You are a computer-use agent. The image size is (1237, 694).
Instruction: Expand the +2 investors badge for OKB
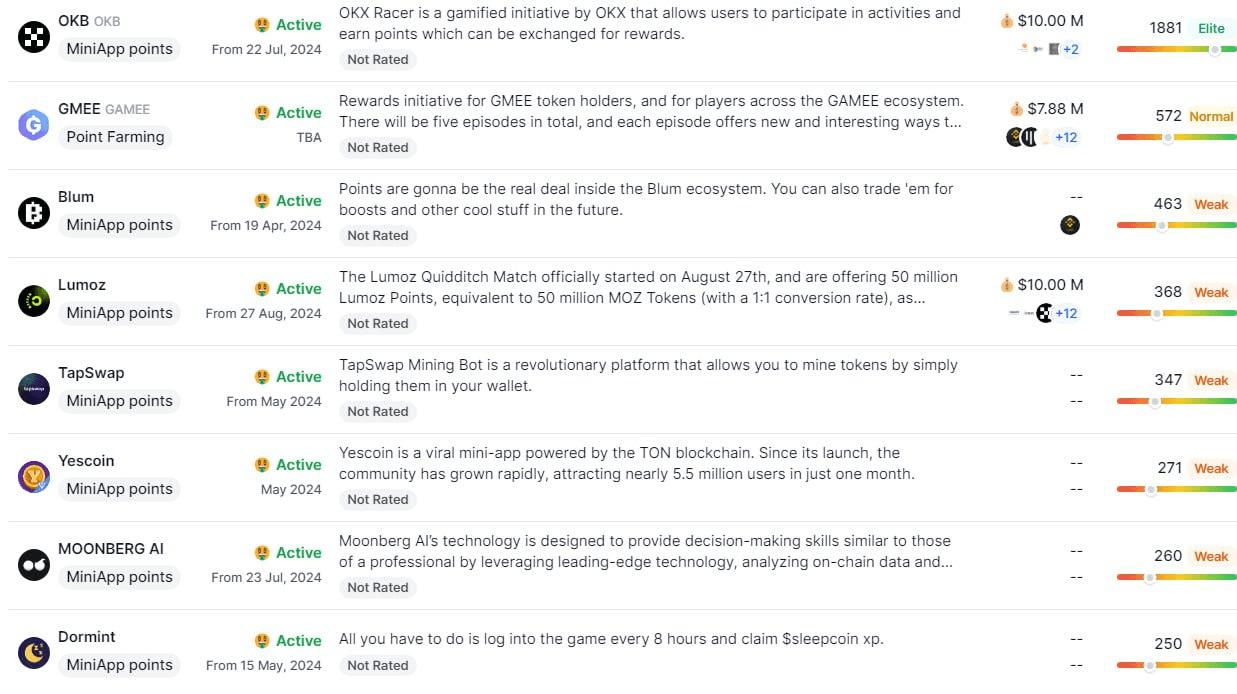[1070, 49]
